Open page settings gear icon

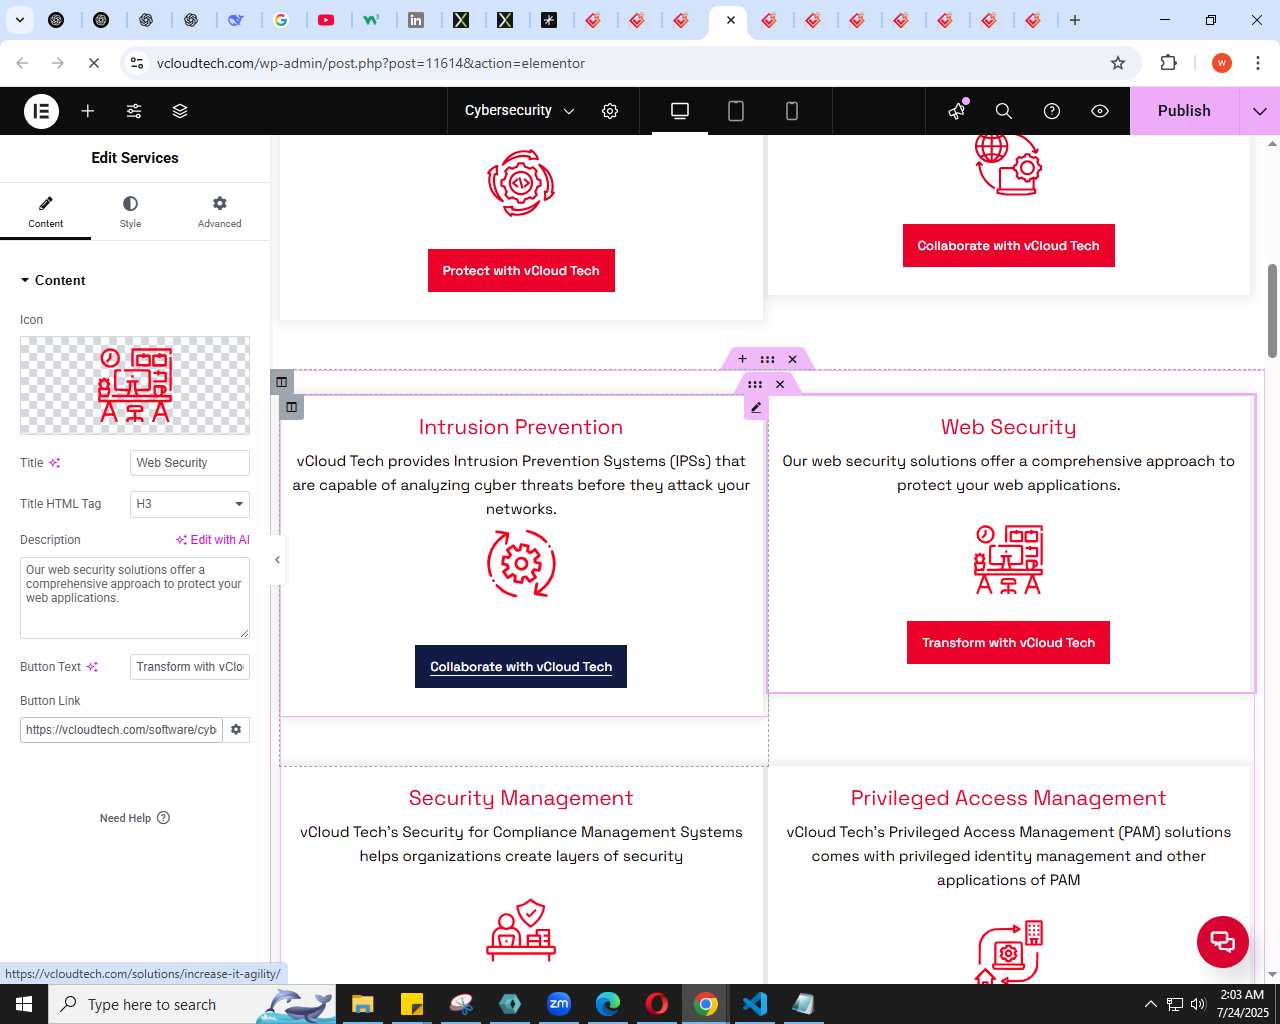point(610,111)
